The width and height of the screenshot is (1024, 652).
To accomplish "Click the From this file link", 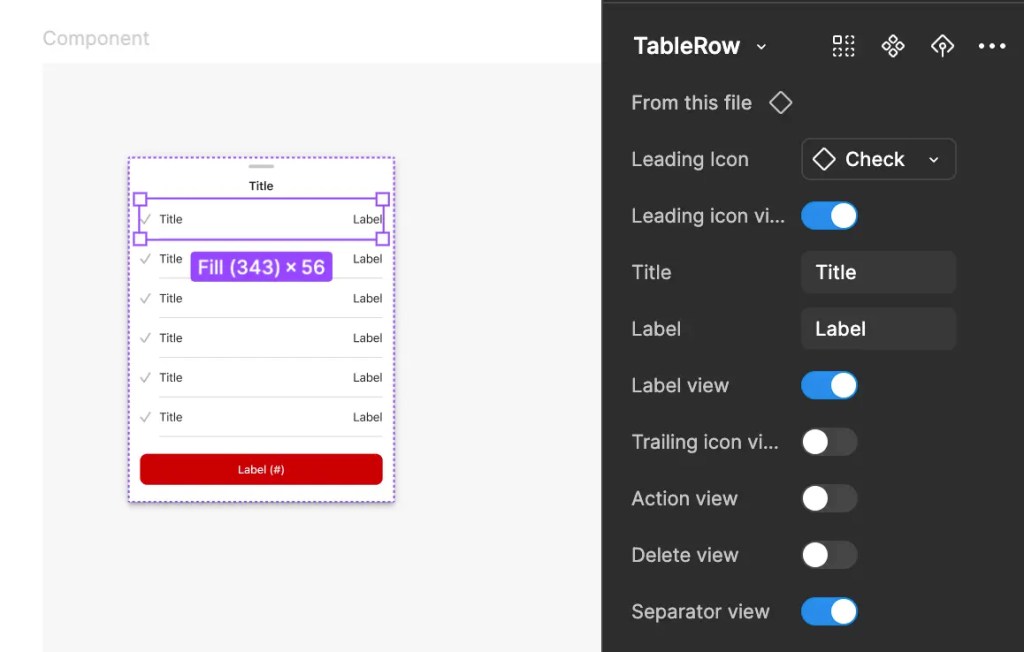I will point(691,103).
